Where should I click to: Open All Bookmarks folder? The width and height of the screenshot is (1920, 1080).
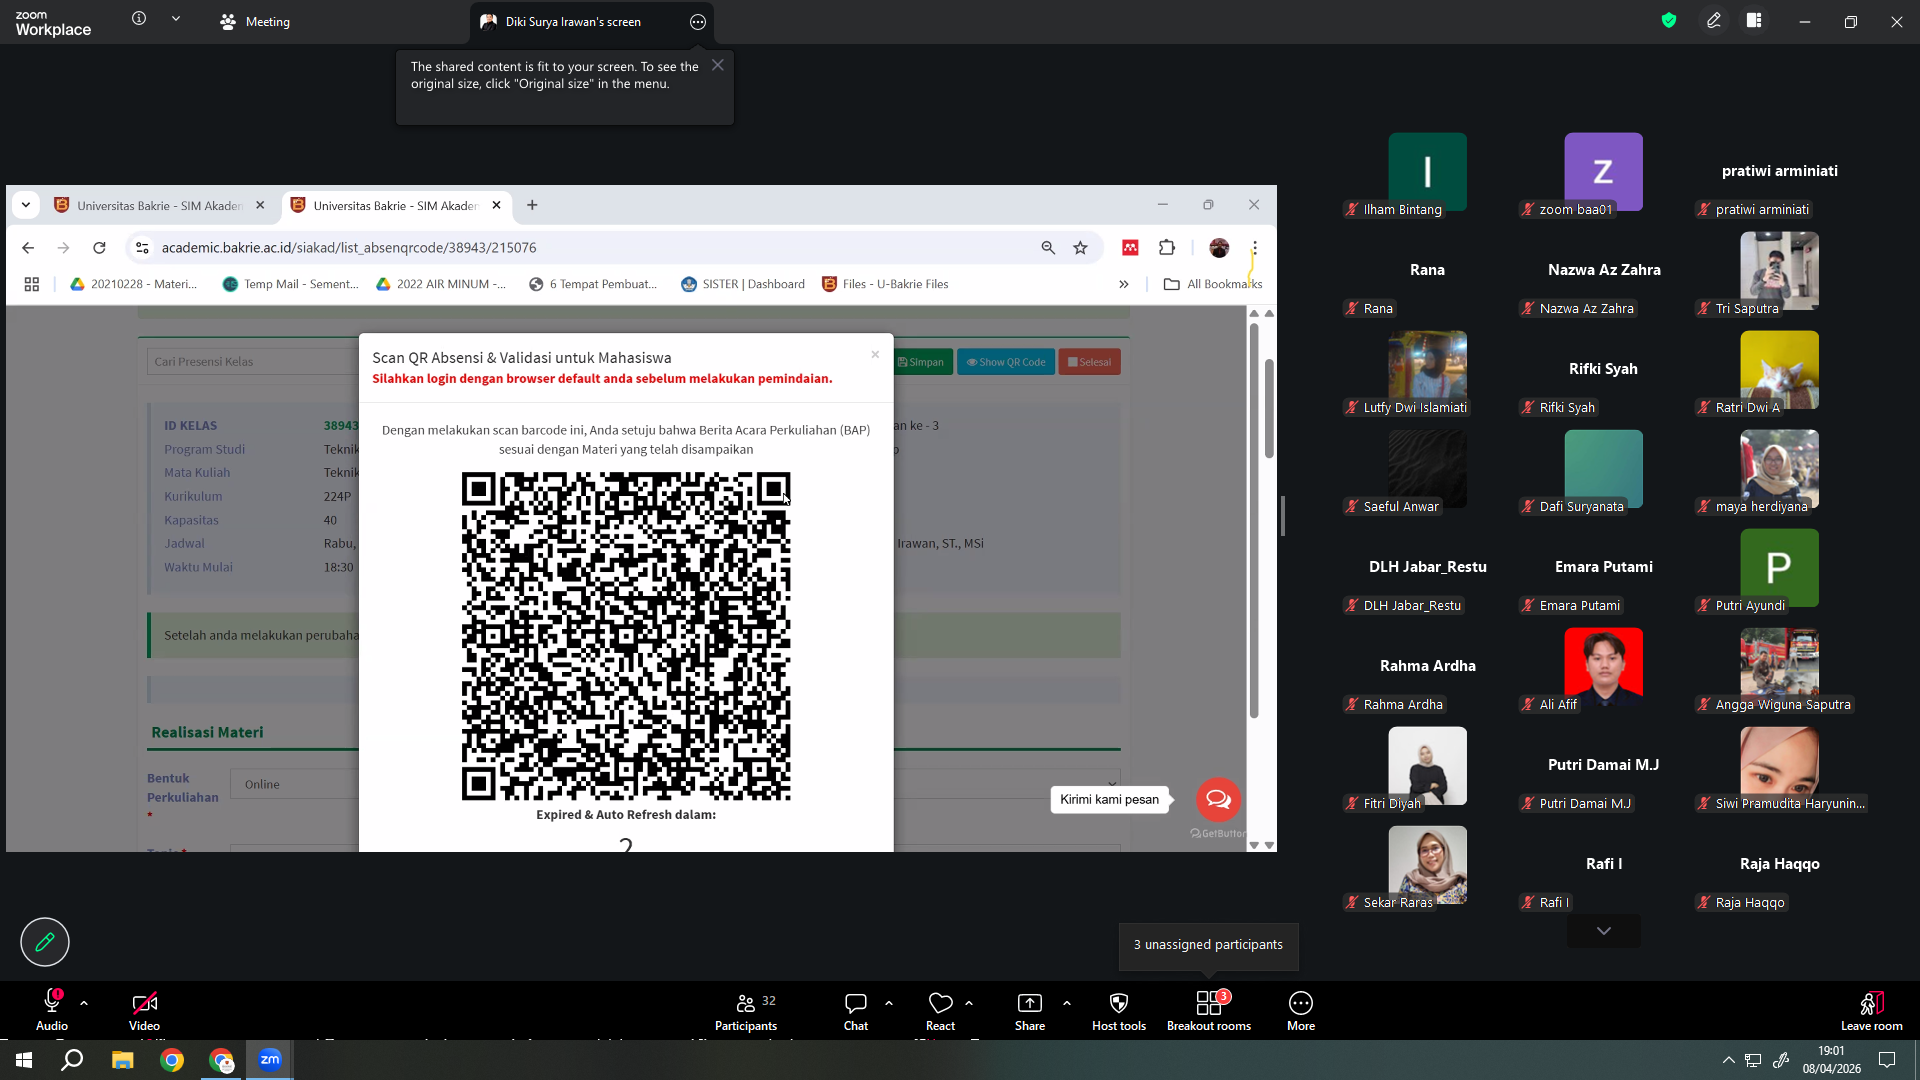(1212, 284)
